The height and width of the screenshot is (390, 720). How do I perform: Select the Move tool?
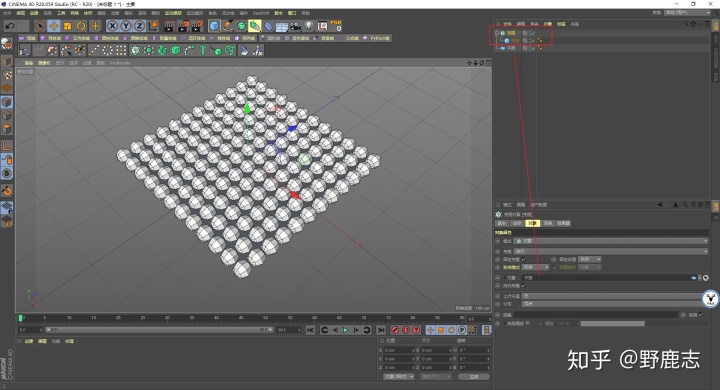point(54,26)
